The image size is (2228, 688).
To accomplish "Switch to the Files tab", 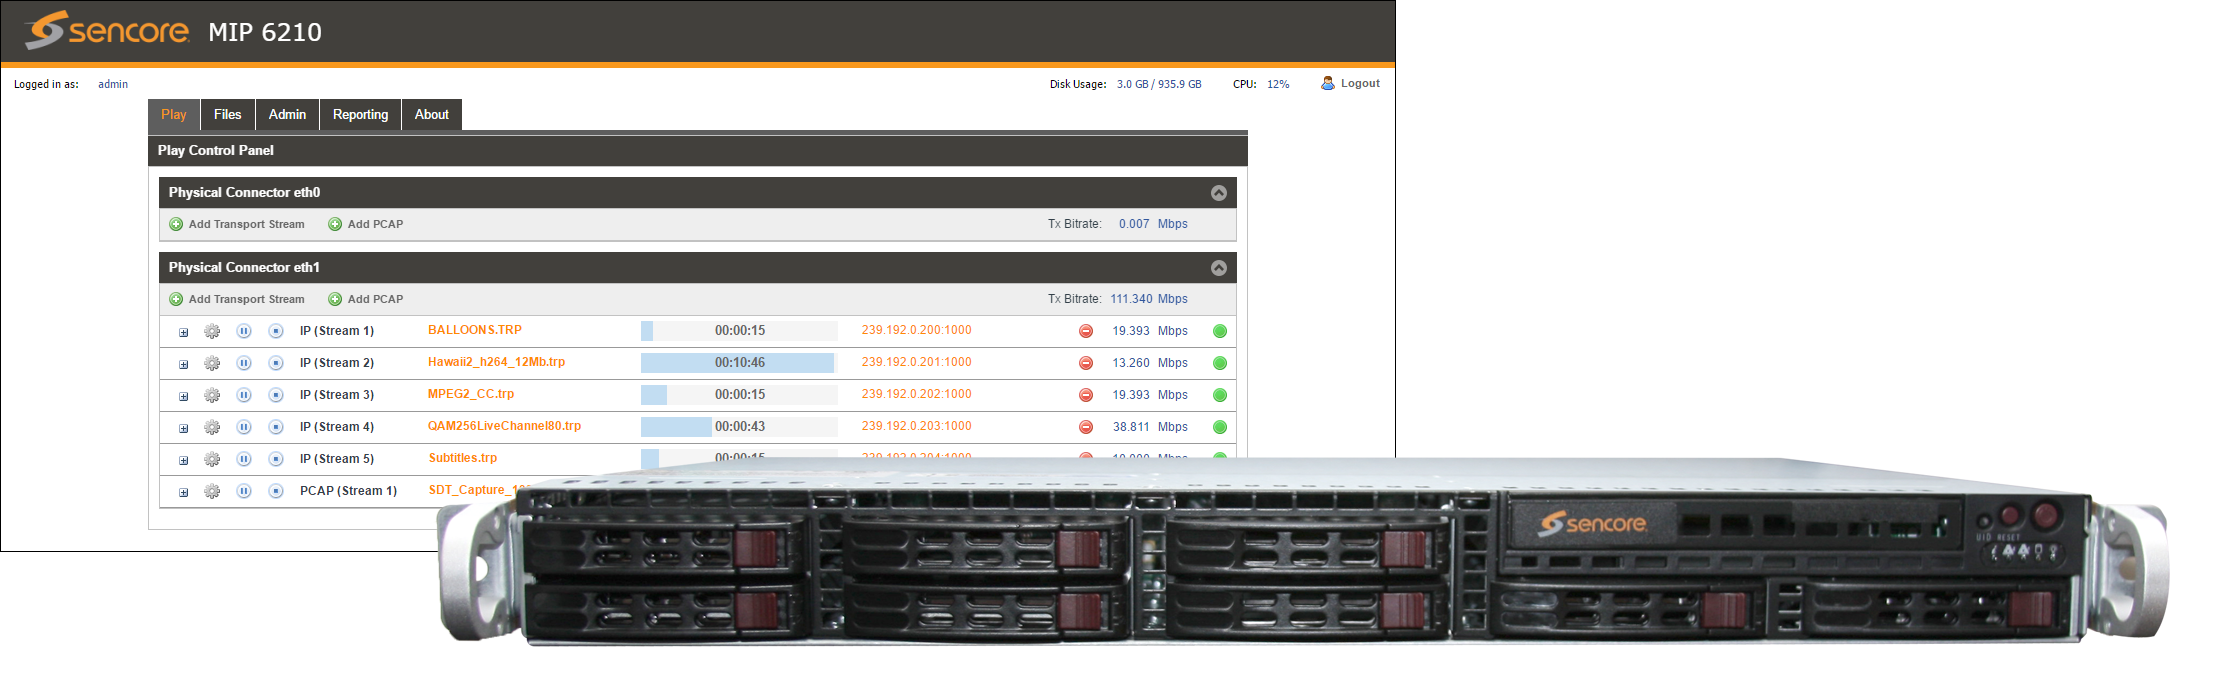I will click(x=228, y=115).
